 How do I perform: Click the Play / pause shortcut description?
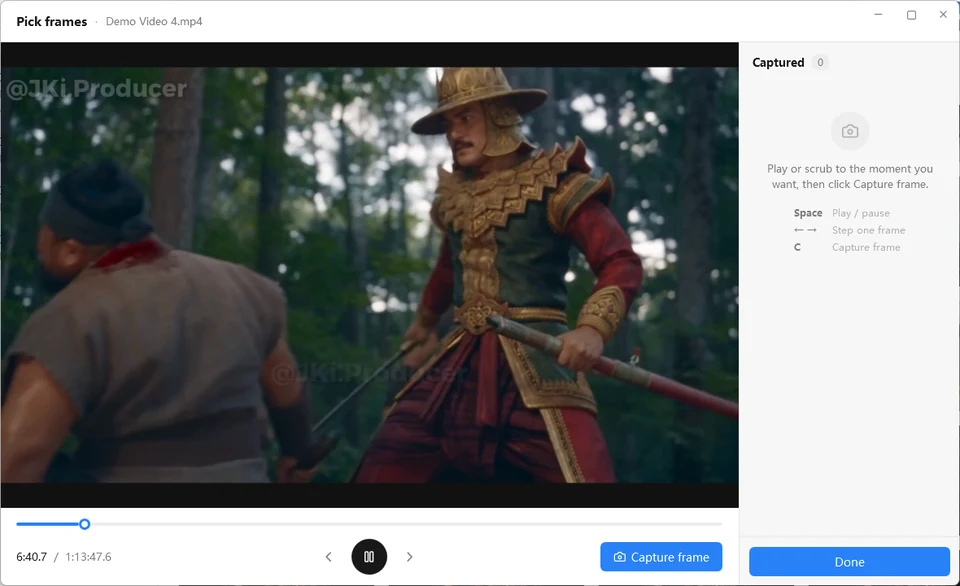(x=861, y=213)
